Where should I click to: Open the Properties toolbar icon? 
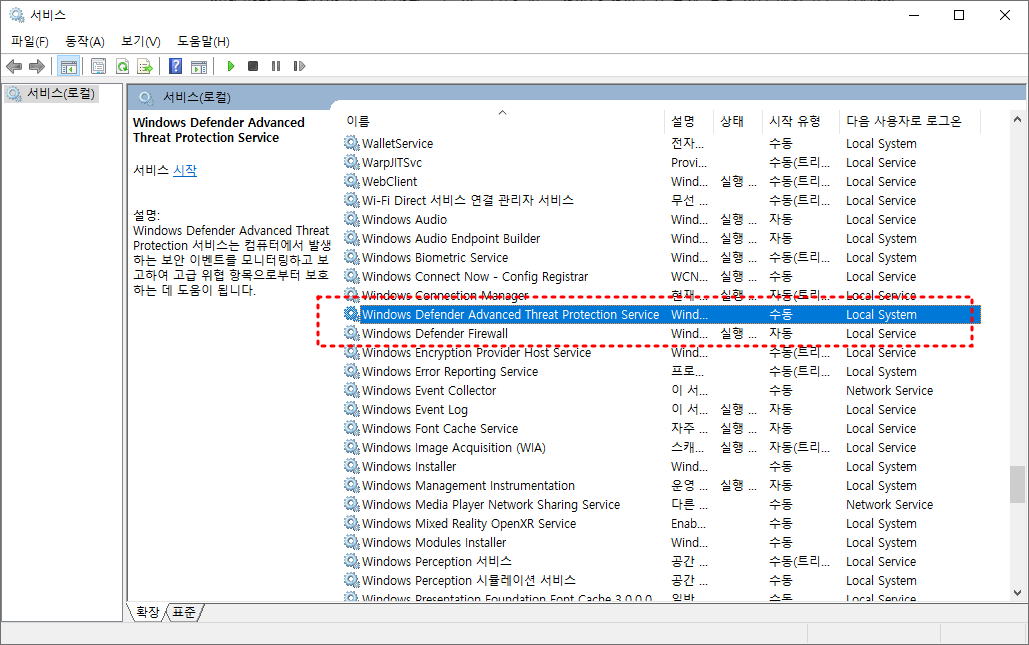(x=98, y=66)
